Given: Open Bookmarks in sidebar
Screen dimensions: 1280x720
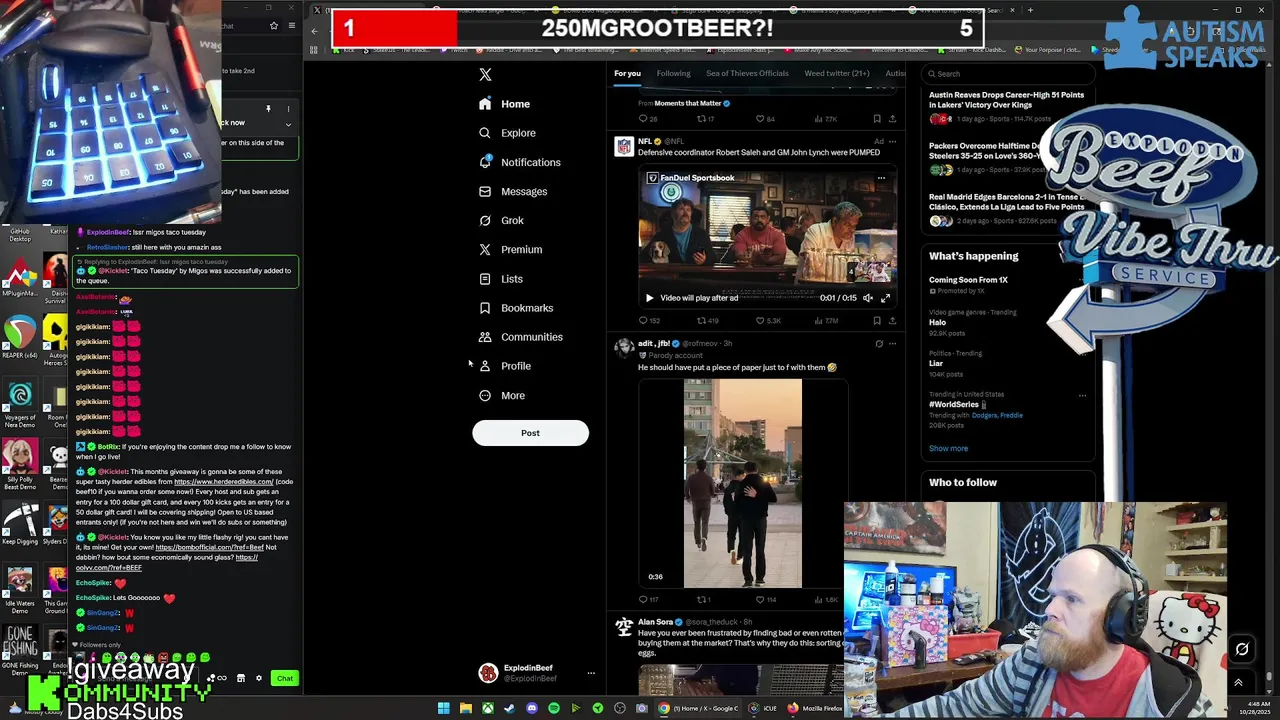Looking at the screenshot, I should coord(518,309).
